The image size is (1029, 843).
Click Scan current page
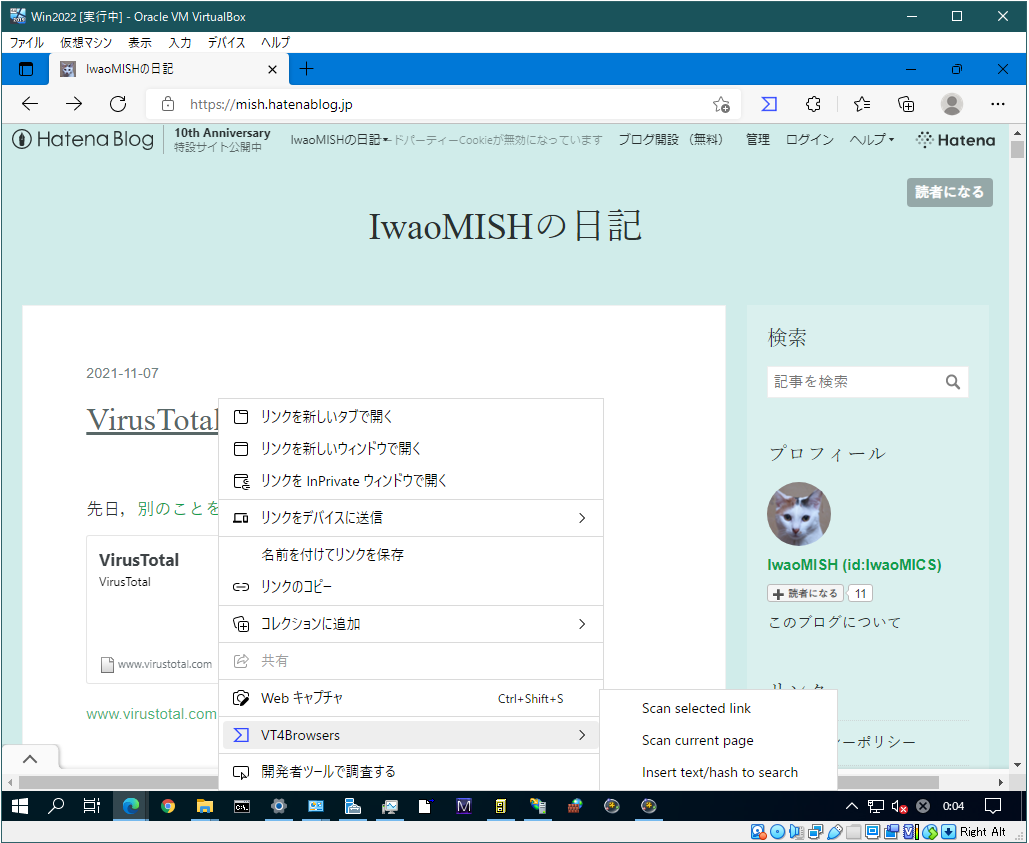point(719,741)
